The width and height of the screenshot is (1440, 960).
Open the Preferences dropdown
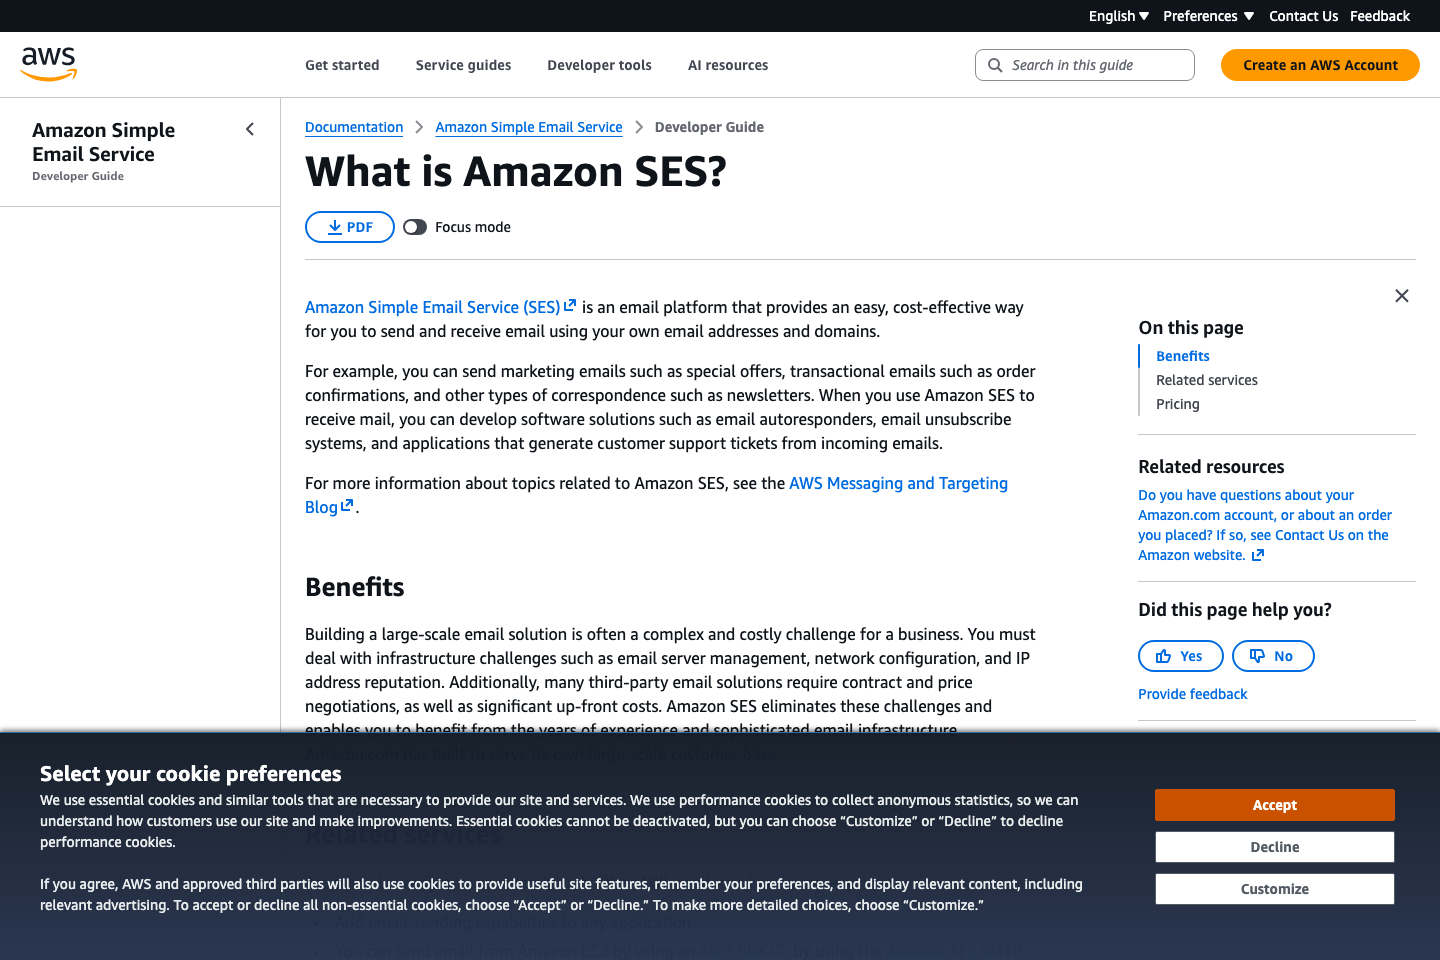1207,15
